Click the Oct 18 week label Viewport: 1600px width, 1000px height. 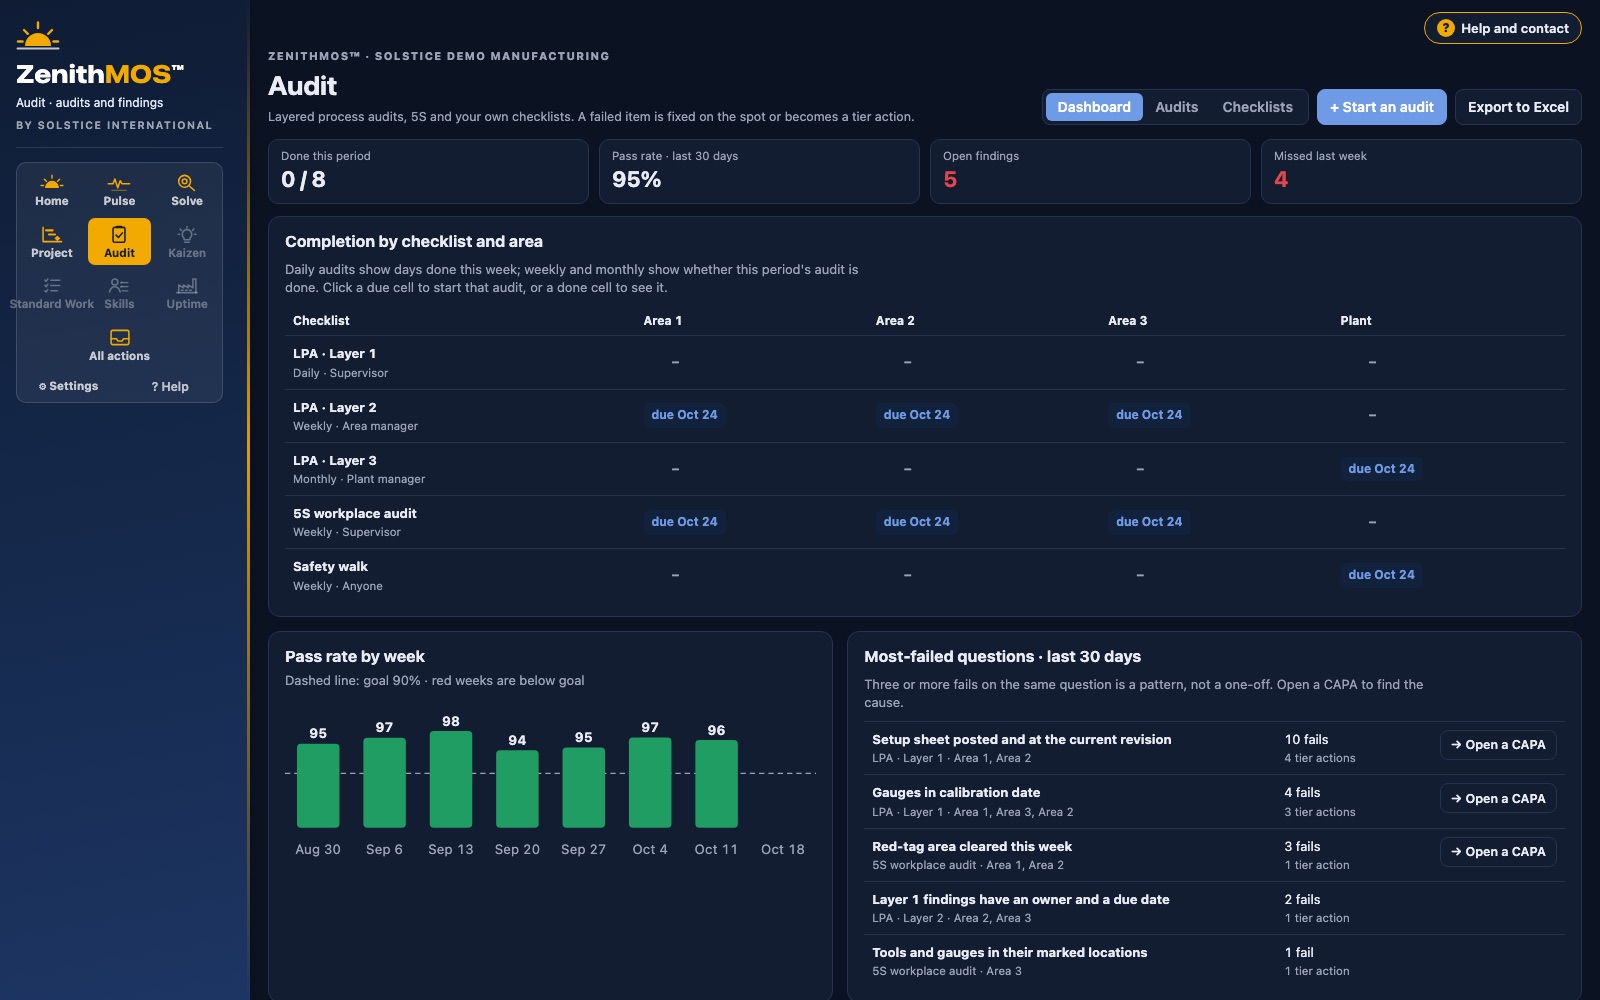tap(782, 850)
